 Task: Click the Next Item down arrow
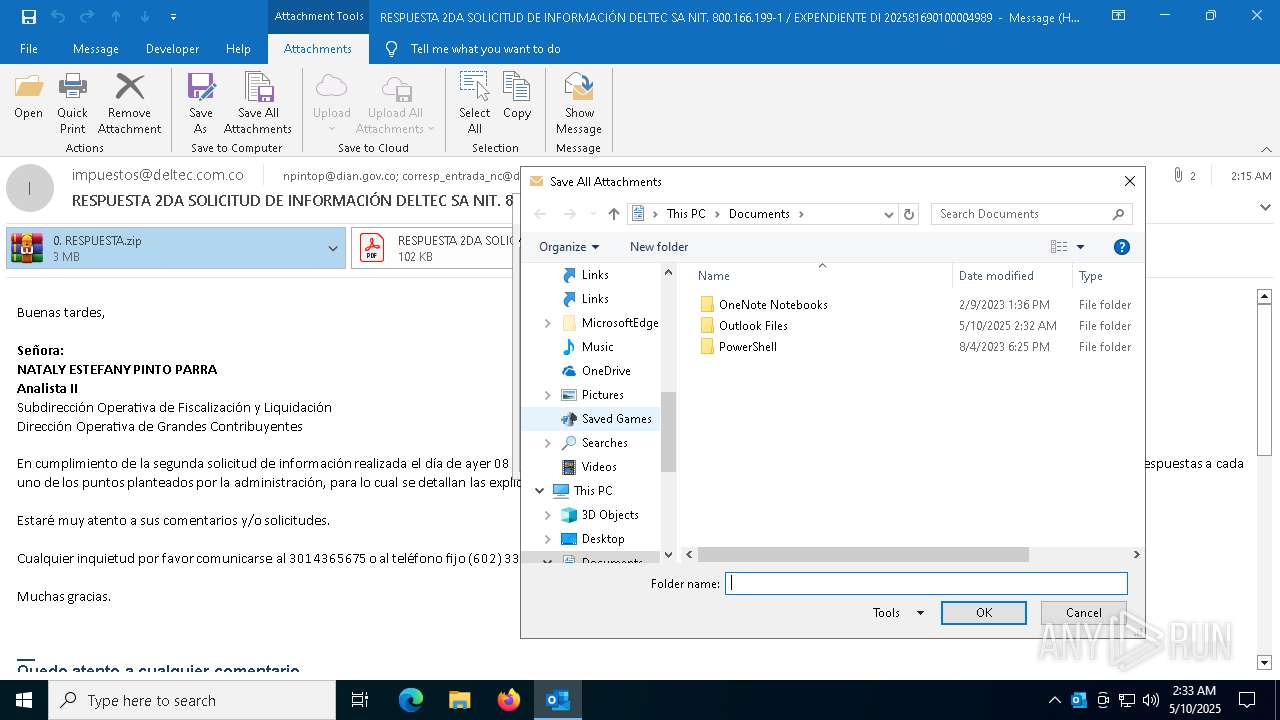click(145, 16)
